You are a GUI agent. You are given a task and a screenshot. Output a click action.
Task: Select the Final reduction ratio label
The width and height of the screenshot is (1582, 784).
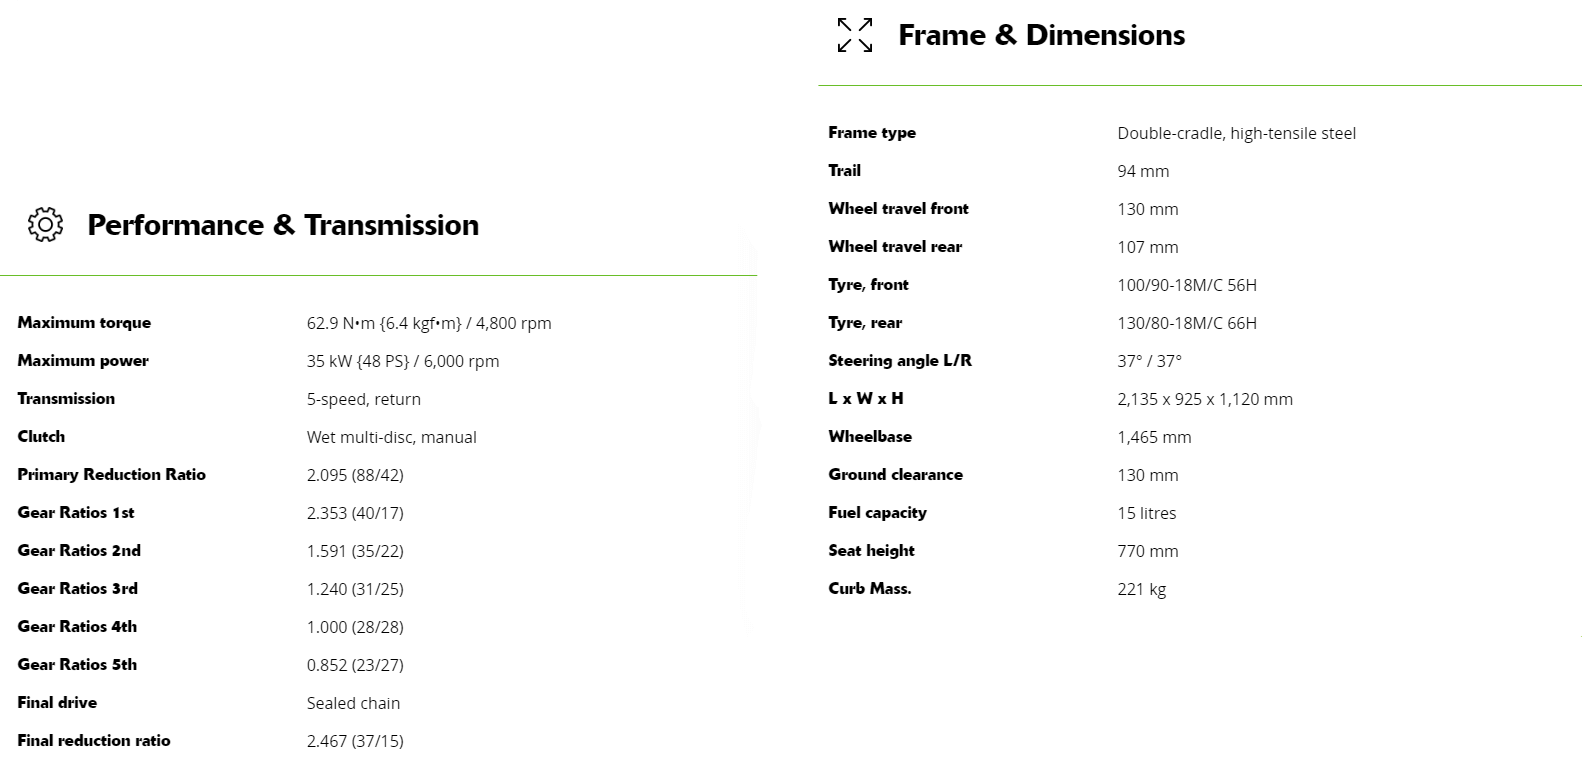point(94,741)
